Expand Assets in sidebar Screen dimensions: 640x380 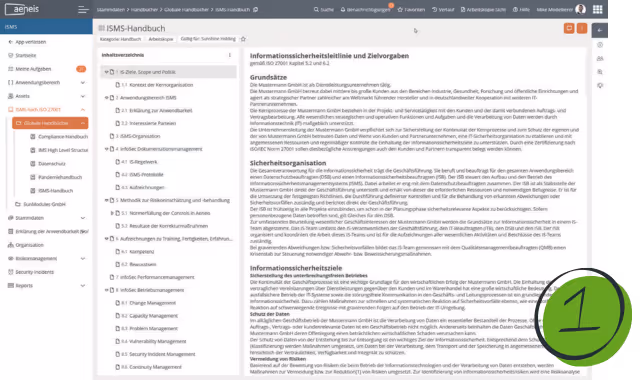pos(83,96)
